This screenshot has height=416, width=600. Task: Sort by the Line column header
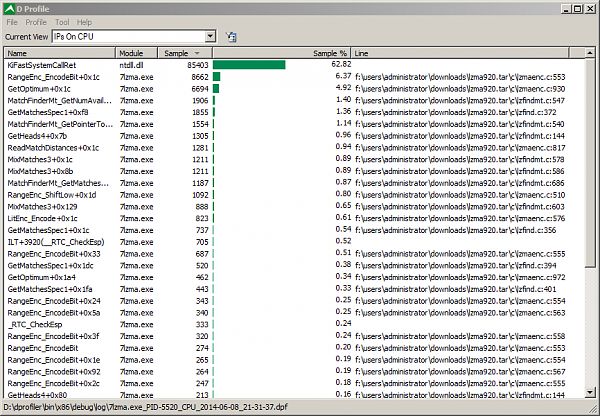tap(460, 53)
